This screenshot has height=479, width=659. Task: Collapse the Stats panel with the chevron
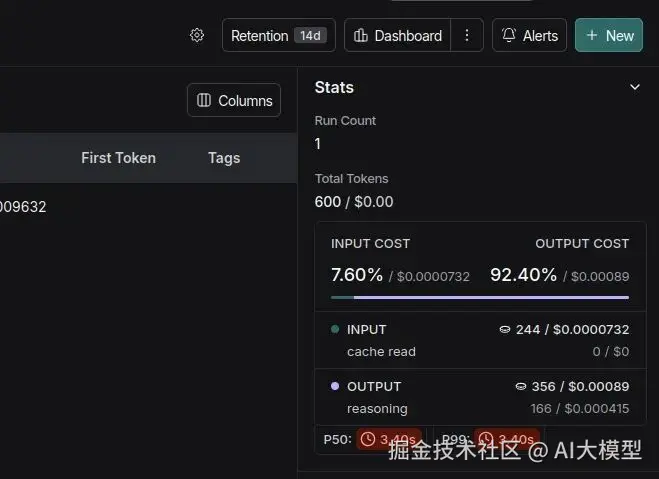pos(635,87)
